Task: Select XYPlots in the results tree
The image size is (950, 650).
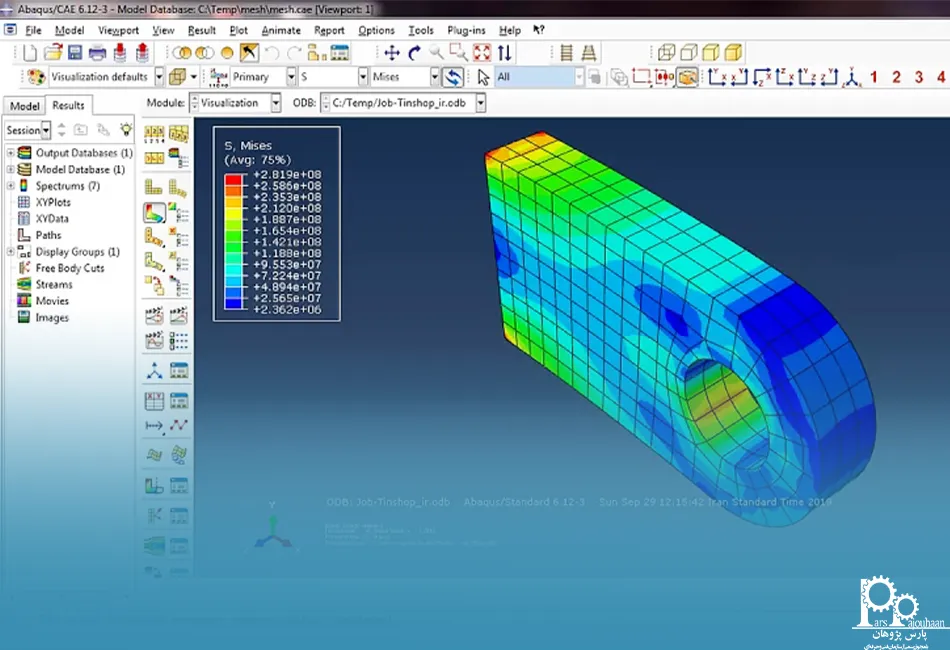Action: point(54,202)
